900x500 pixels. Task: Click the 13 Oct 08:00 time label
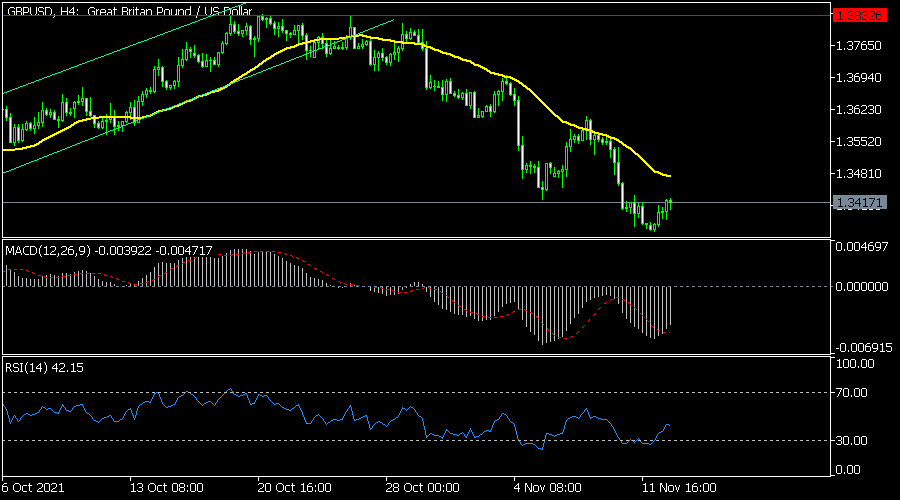166,488
